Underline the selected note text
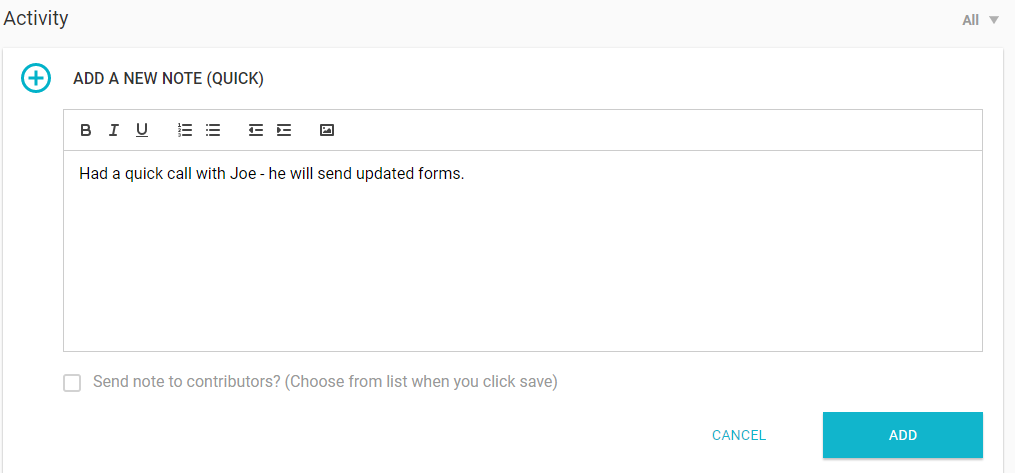Viewport: 1015px width, 473px height. [x=142, y=130]
